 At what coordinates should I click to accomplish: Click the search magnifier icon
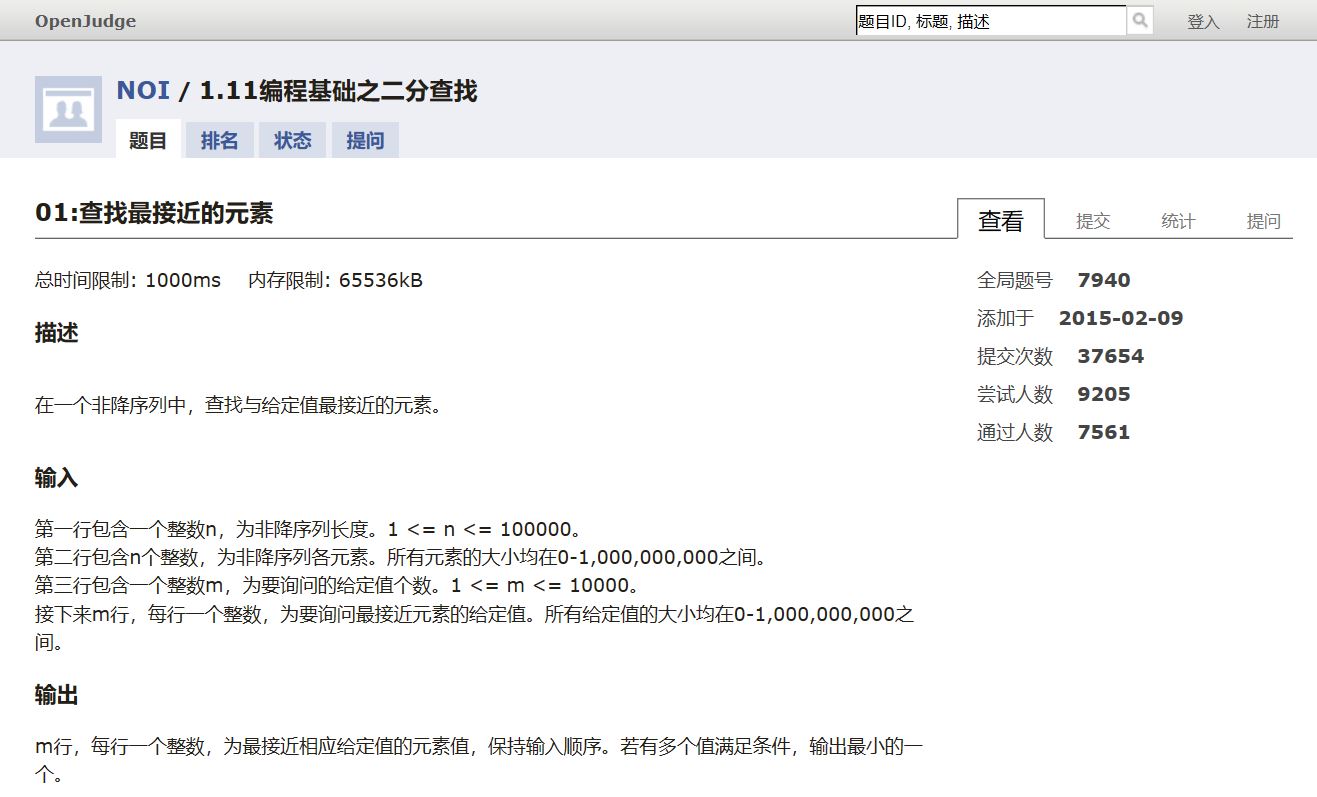pyautogui.click(x=1140, y=21)
